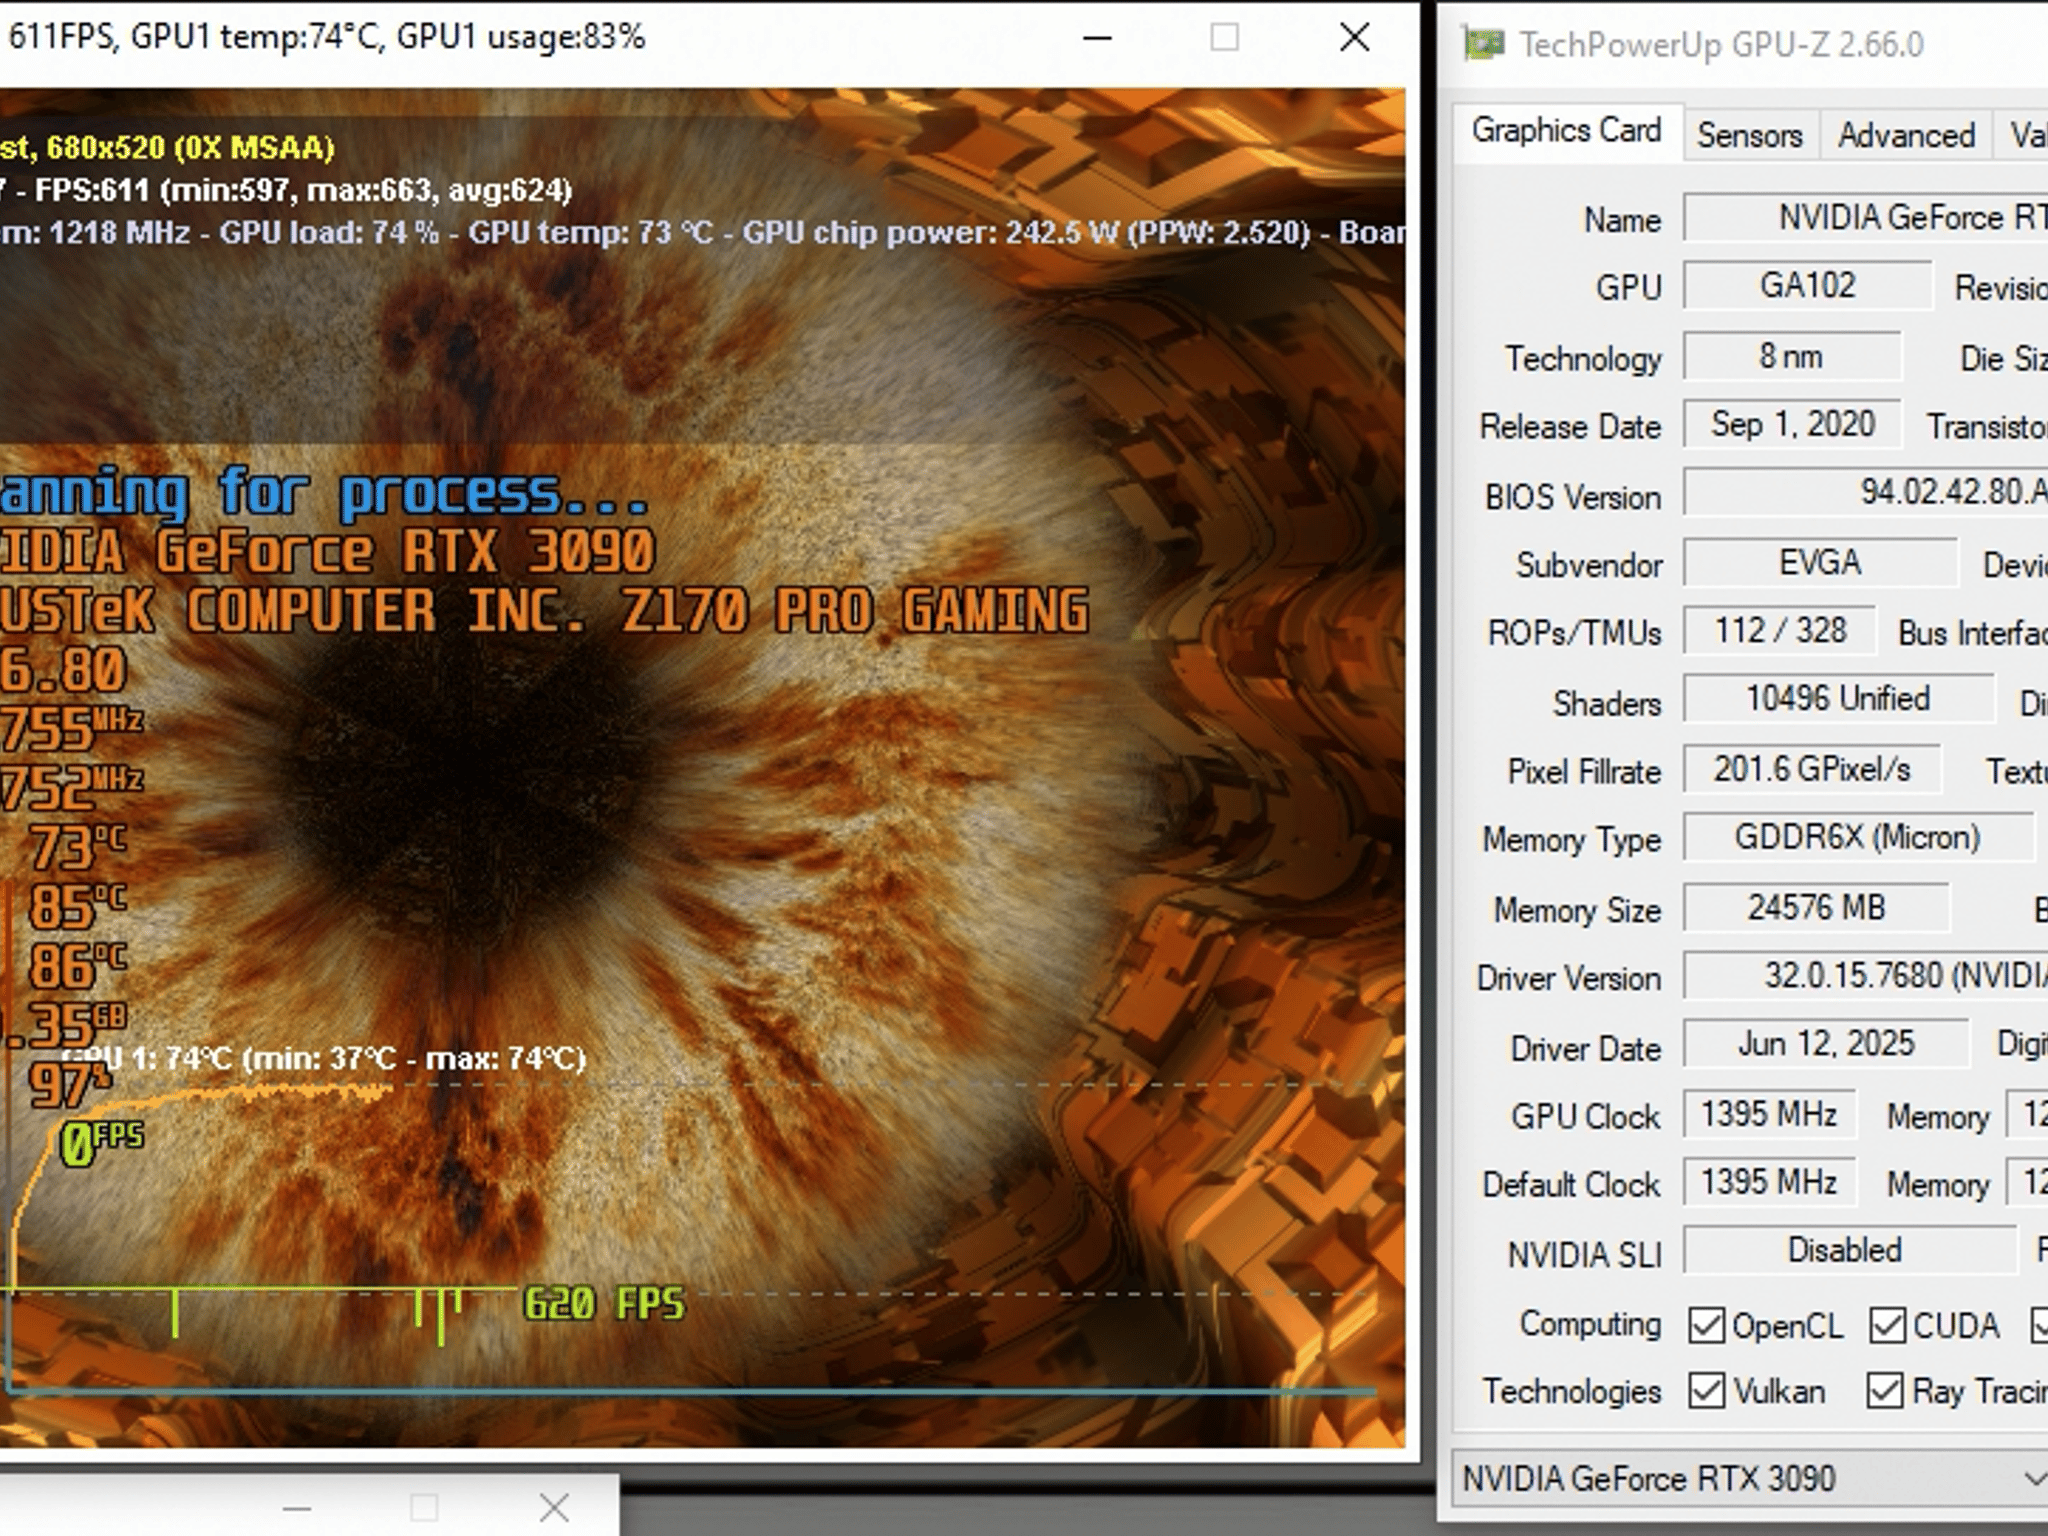
Task: Click the 620 FPS graph label
Action: 605,1305
